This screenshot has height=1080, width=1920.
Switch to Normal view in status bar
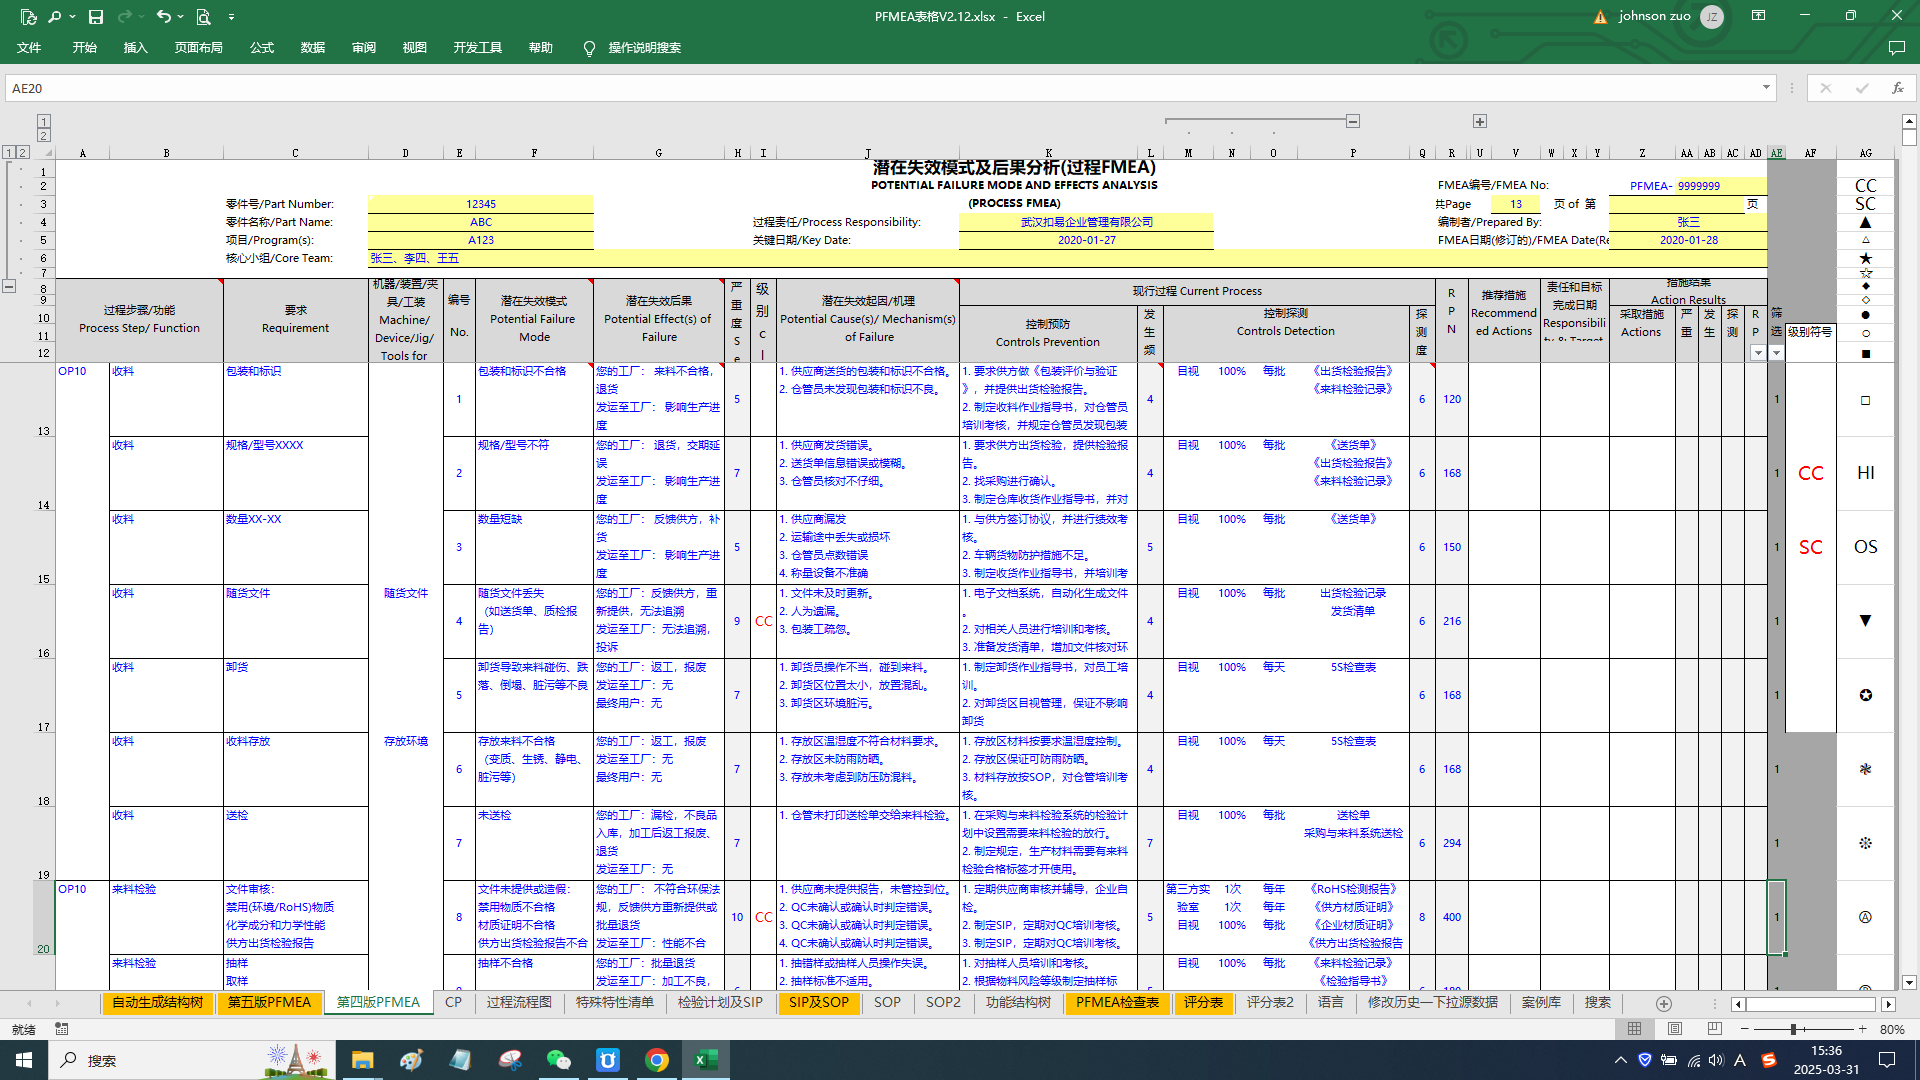[x=1634, y=1029]
